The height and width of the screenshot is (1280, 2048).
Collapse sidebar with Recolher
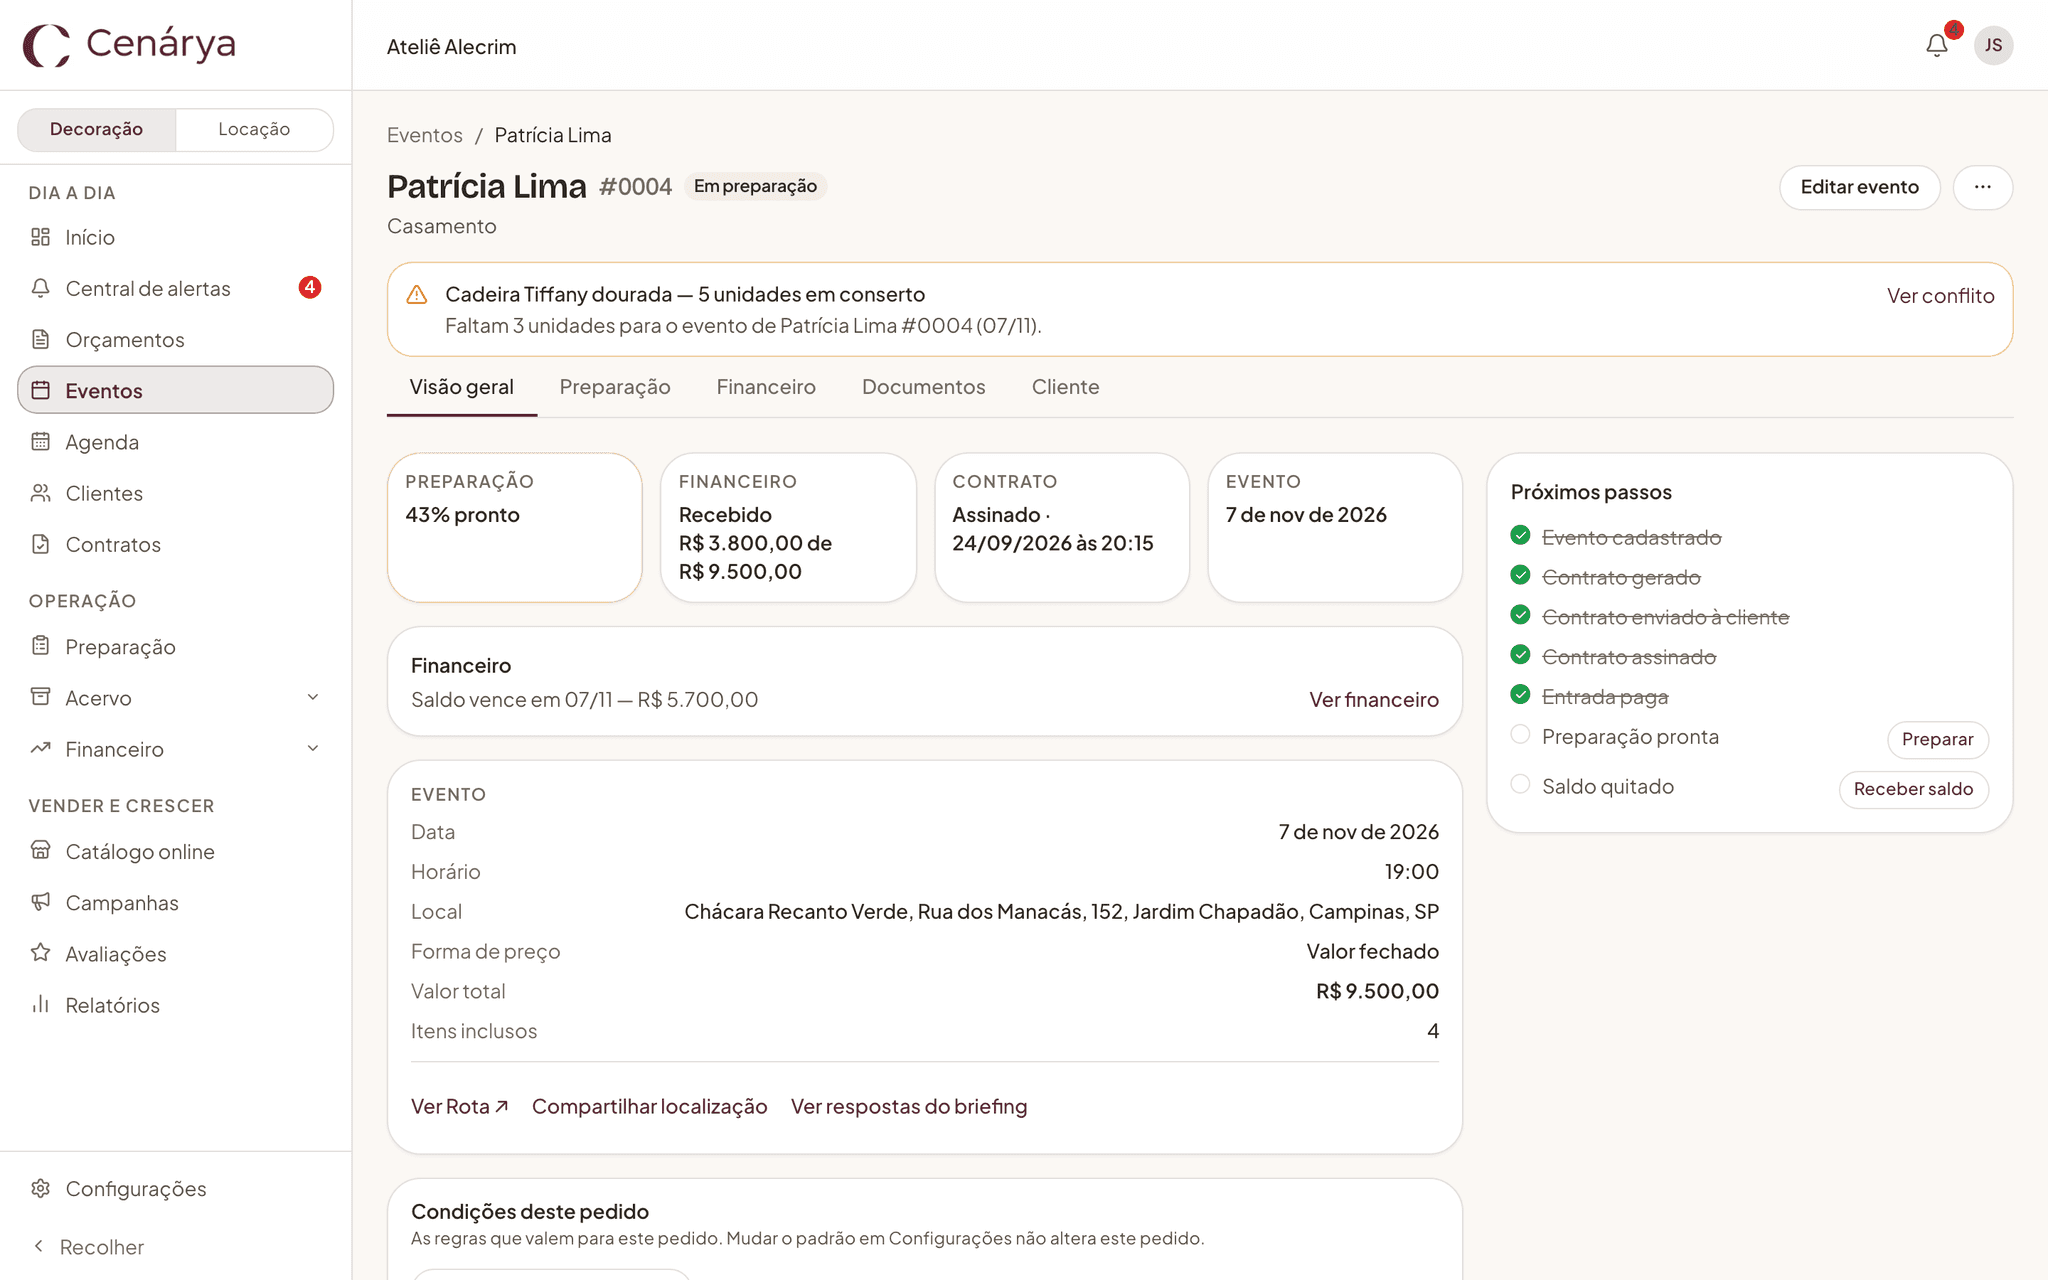88,1246
